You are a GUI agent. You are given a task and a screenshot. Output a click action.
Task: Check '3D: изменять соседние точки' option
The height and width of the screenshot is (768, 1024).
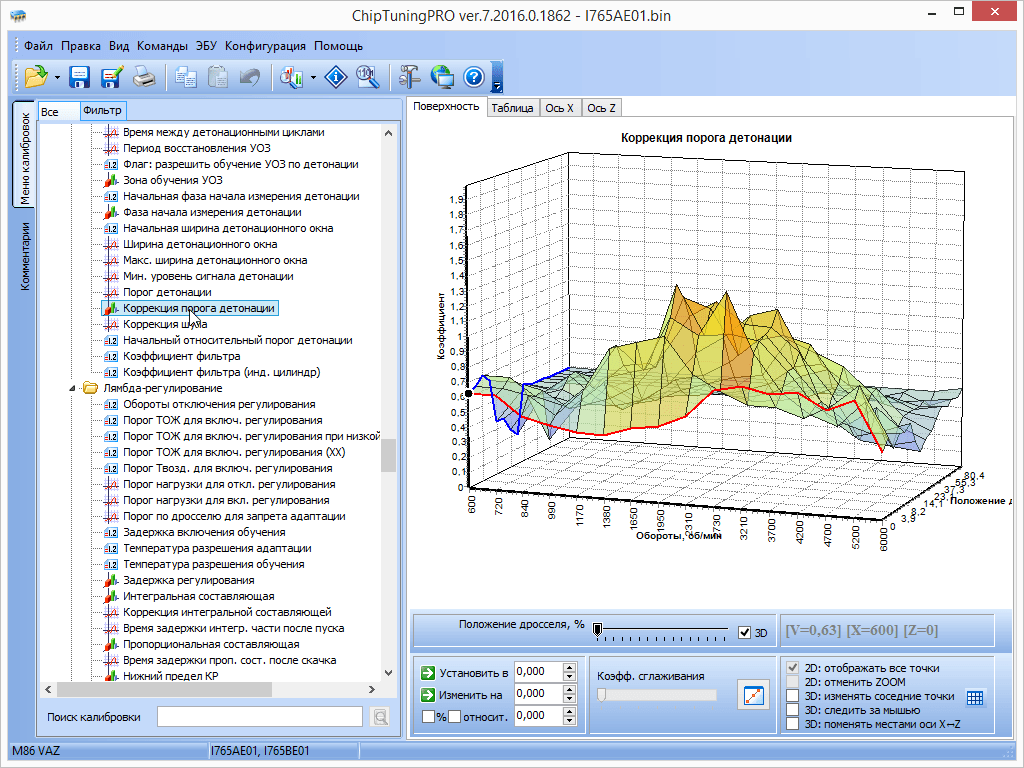tap(793, 696)
